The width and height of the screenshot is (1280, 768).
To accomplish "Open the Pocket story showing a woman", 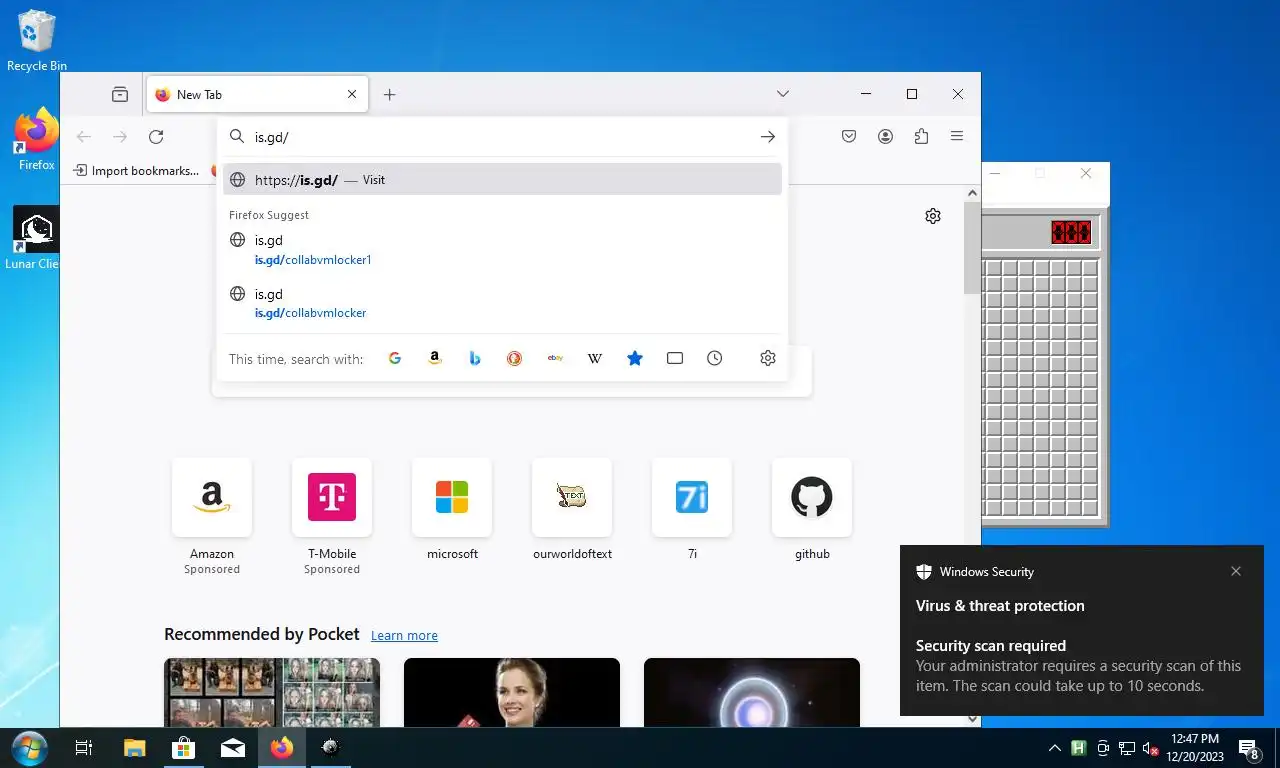I will click(x=512, y=692).
